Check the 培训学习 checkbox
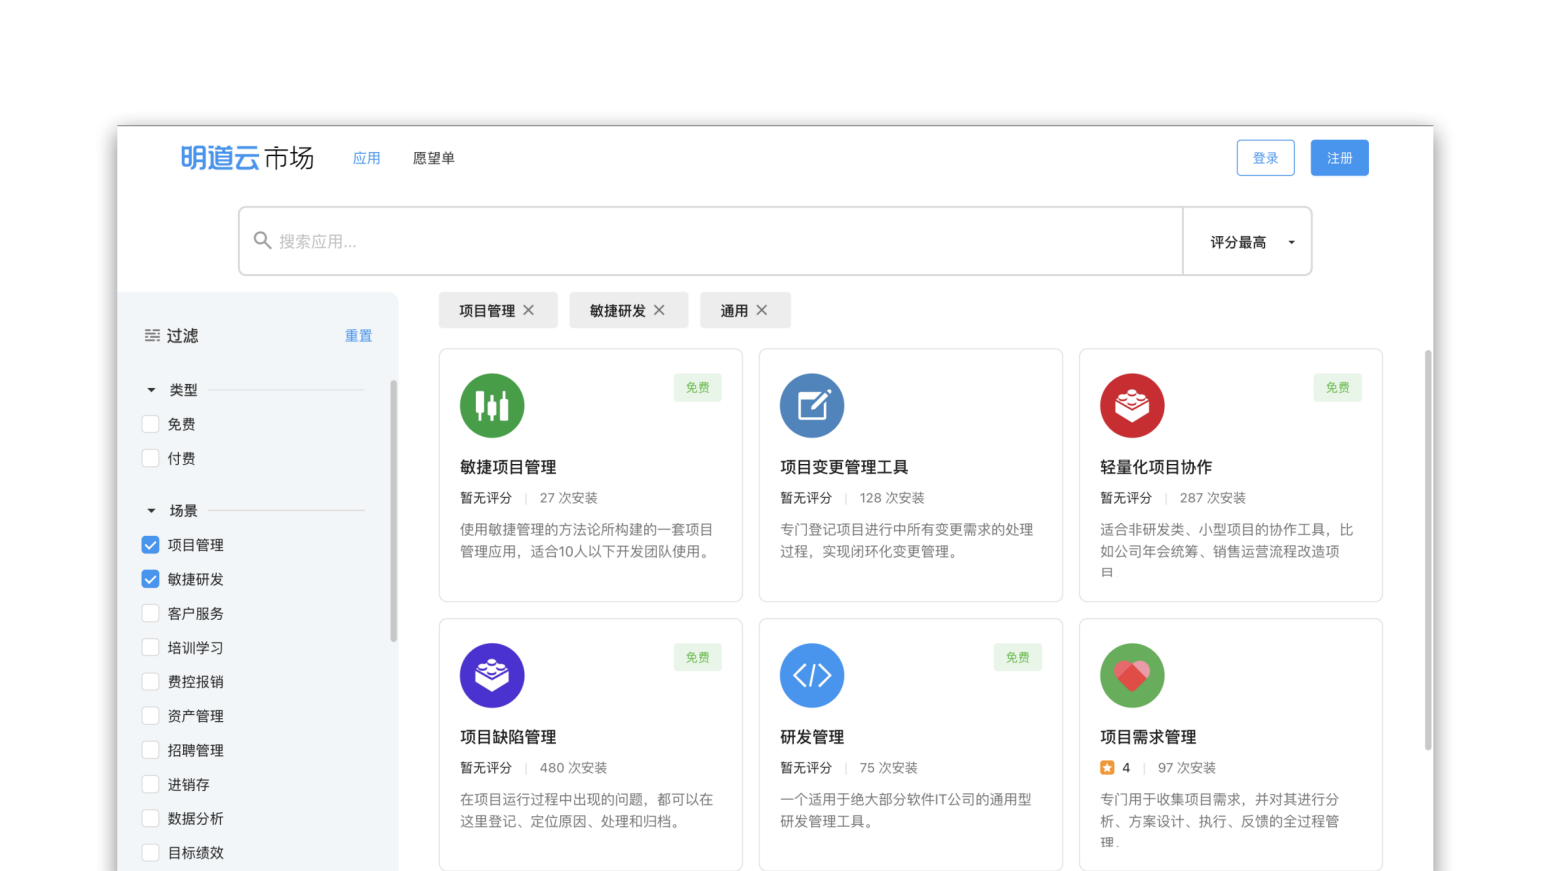 [x=150, y=647]
